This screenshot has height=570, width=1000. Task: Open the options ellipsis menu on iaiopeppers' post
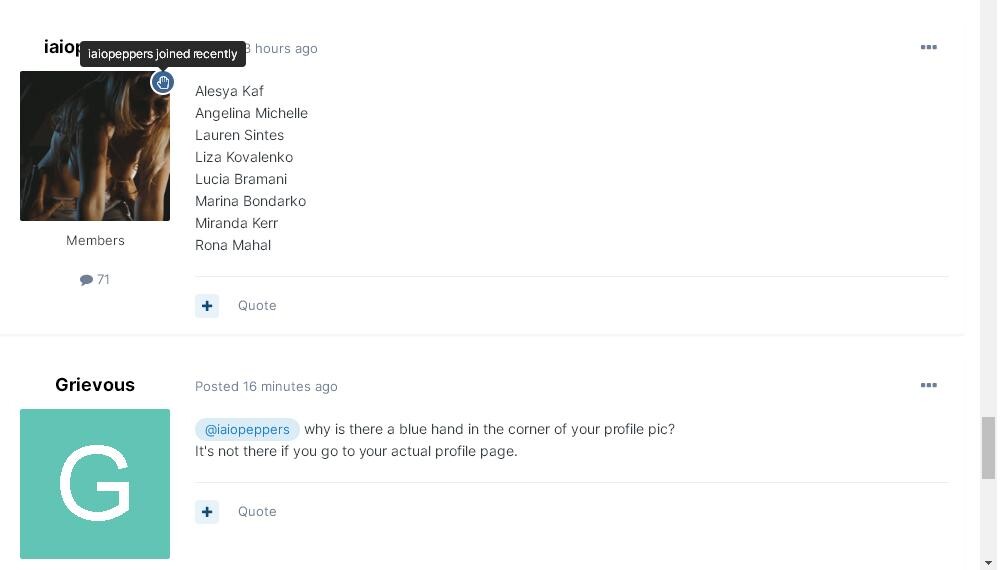coord(929,47)
